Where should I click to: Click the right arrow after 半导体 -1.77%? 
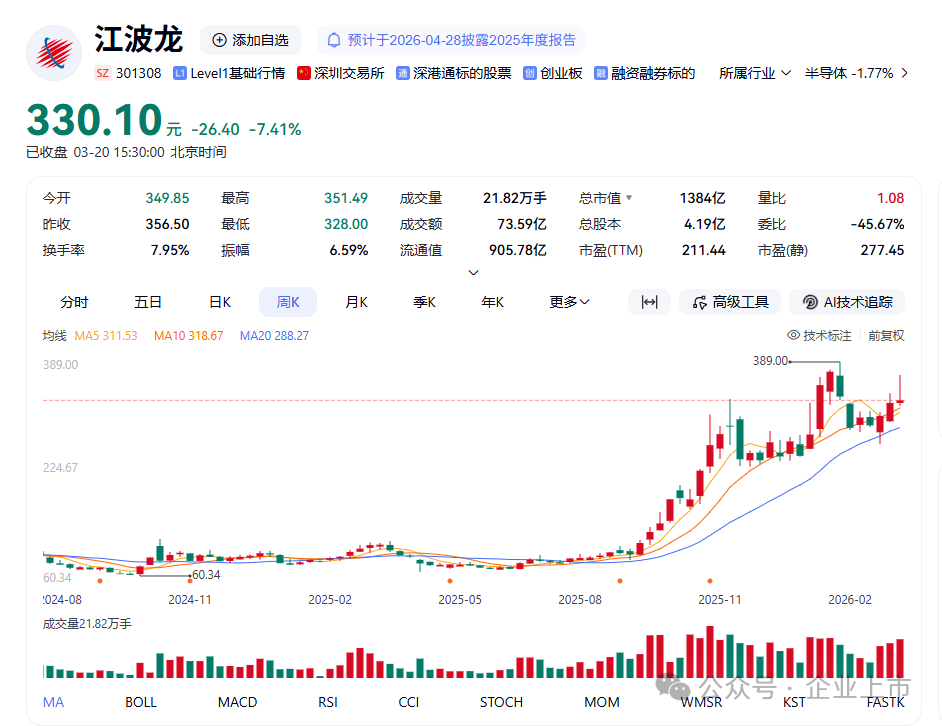[904, 73]
